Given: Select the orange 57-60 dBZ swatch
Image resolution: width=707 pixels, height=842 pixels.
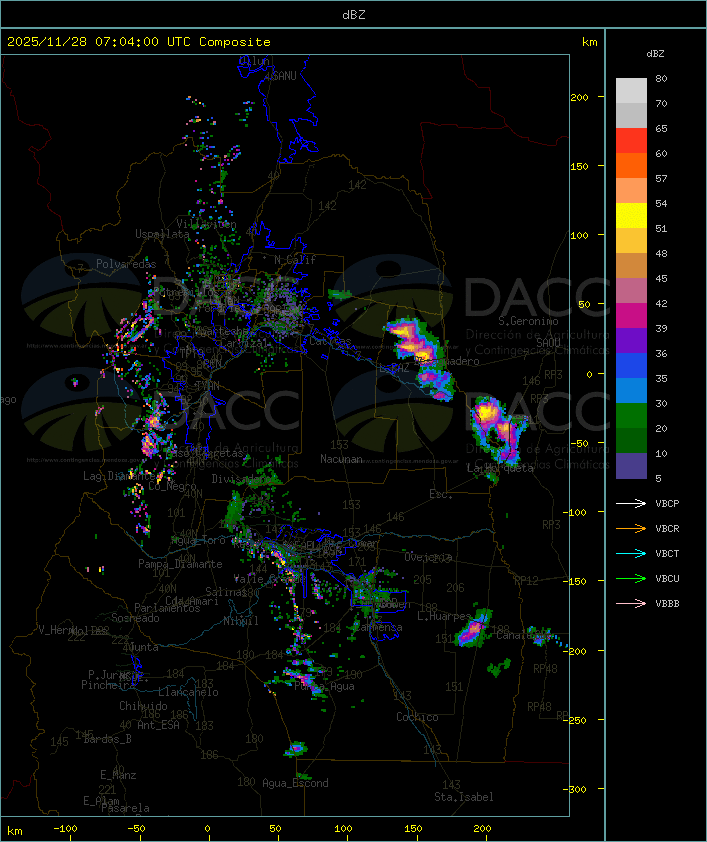Looking at the screenshot, I should coord(631,165).
